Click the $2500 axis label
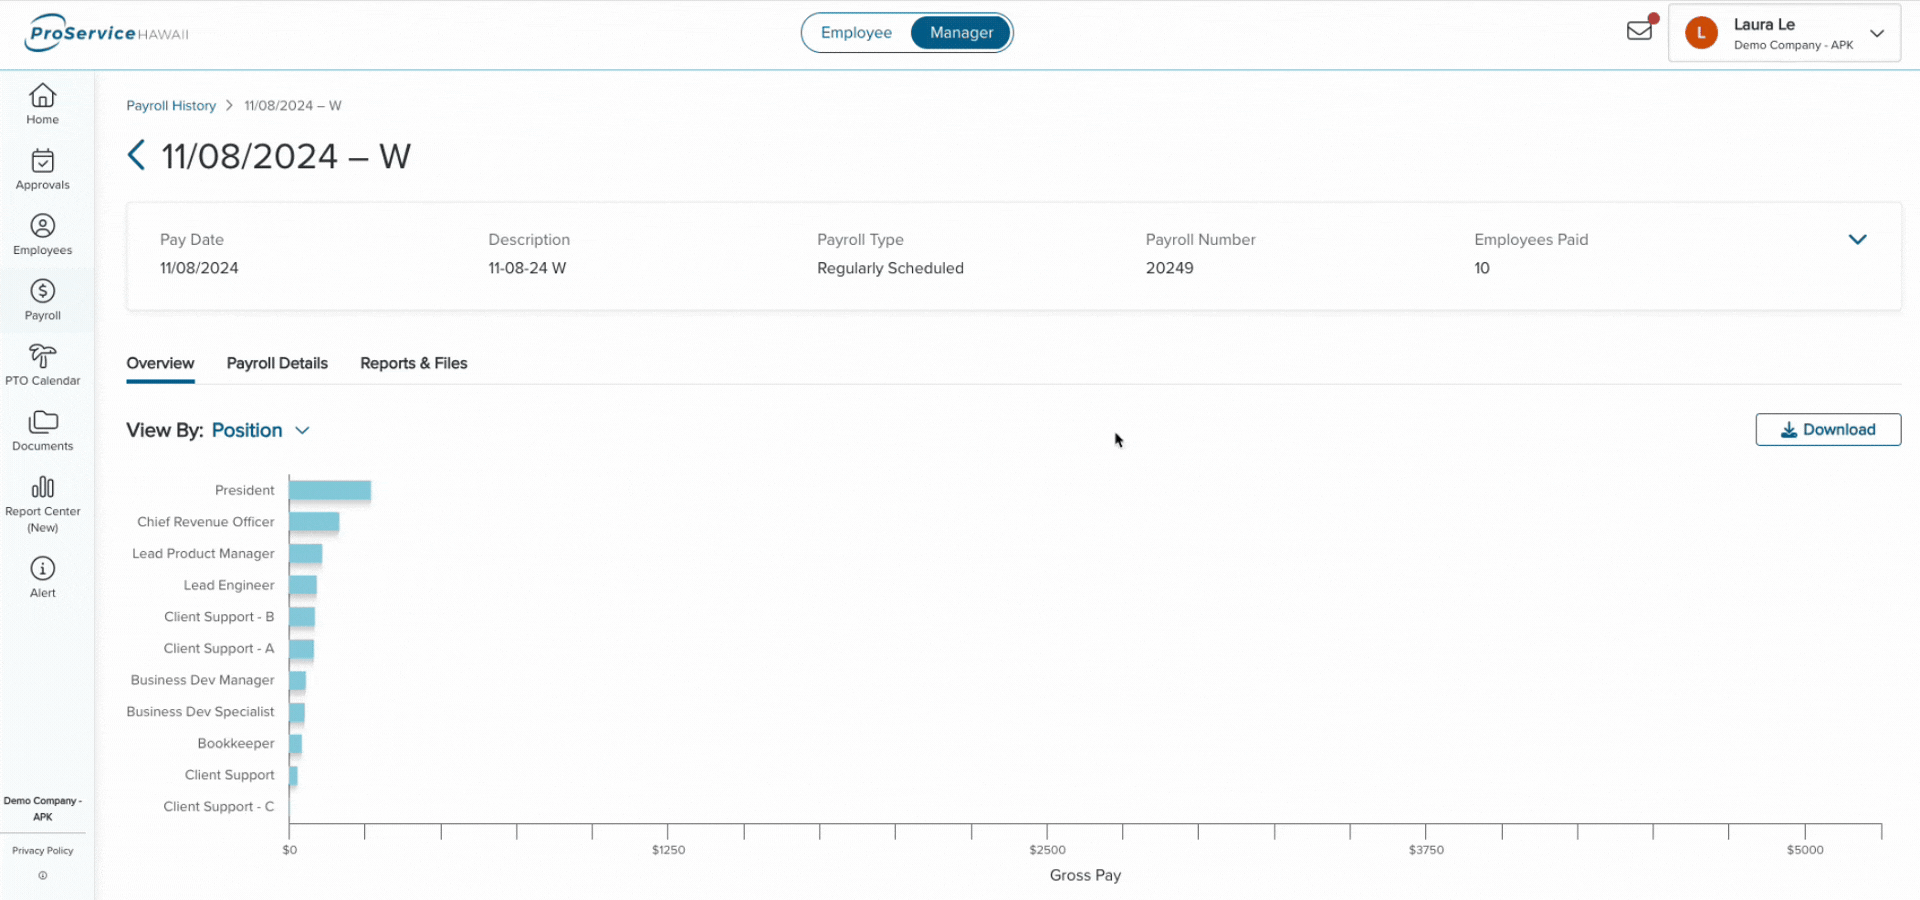This screenshot has width=1920, height=900. point(1047,850)
